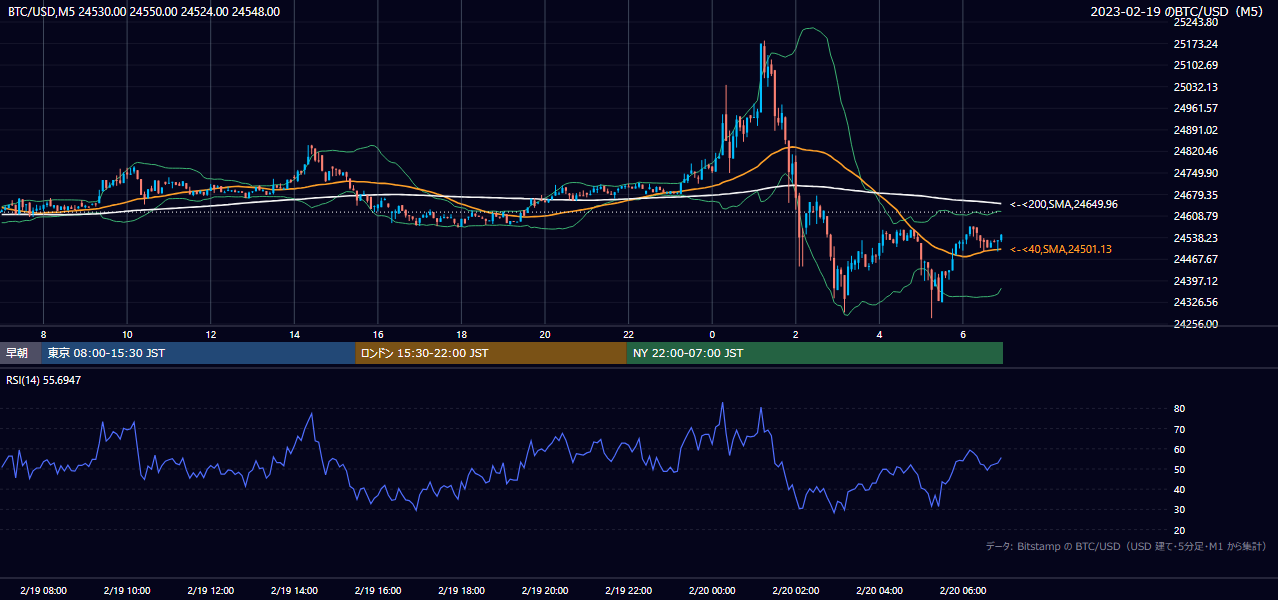The width and height of the screenshot is (1278, 600).
Task: Click the bottom time label 2/19 08:00
Action: pyautogui.click(x=43, y=591)
